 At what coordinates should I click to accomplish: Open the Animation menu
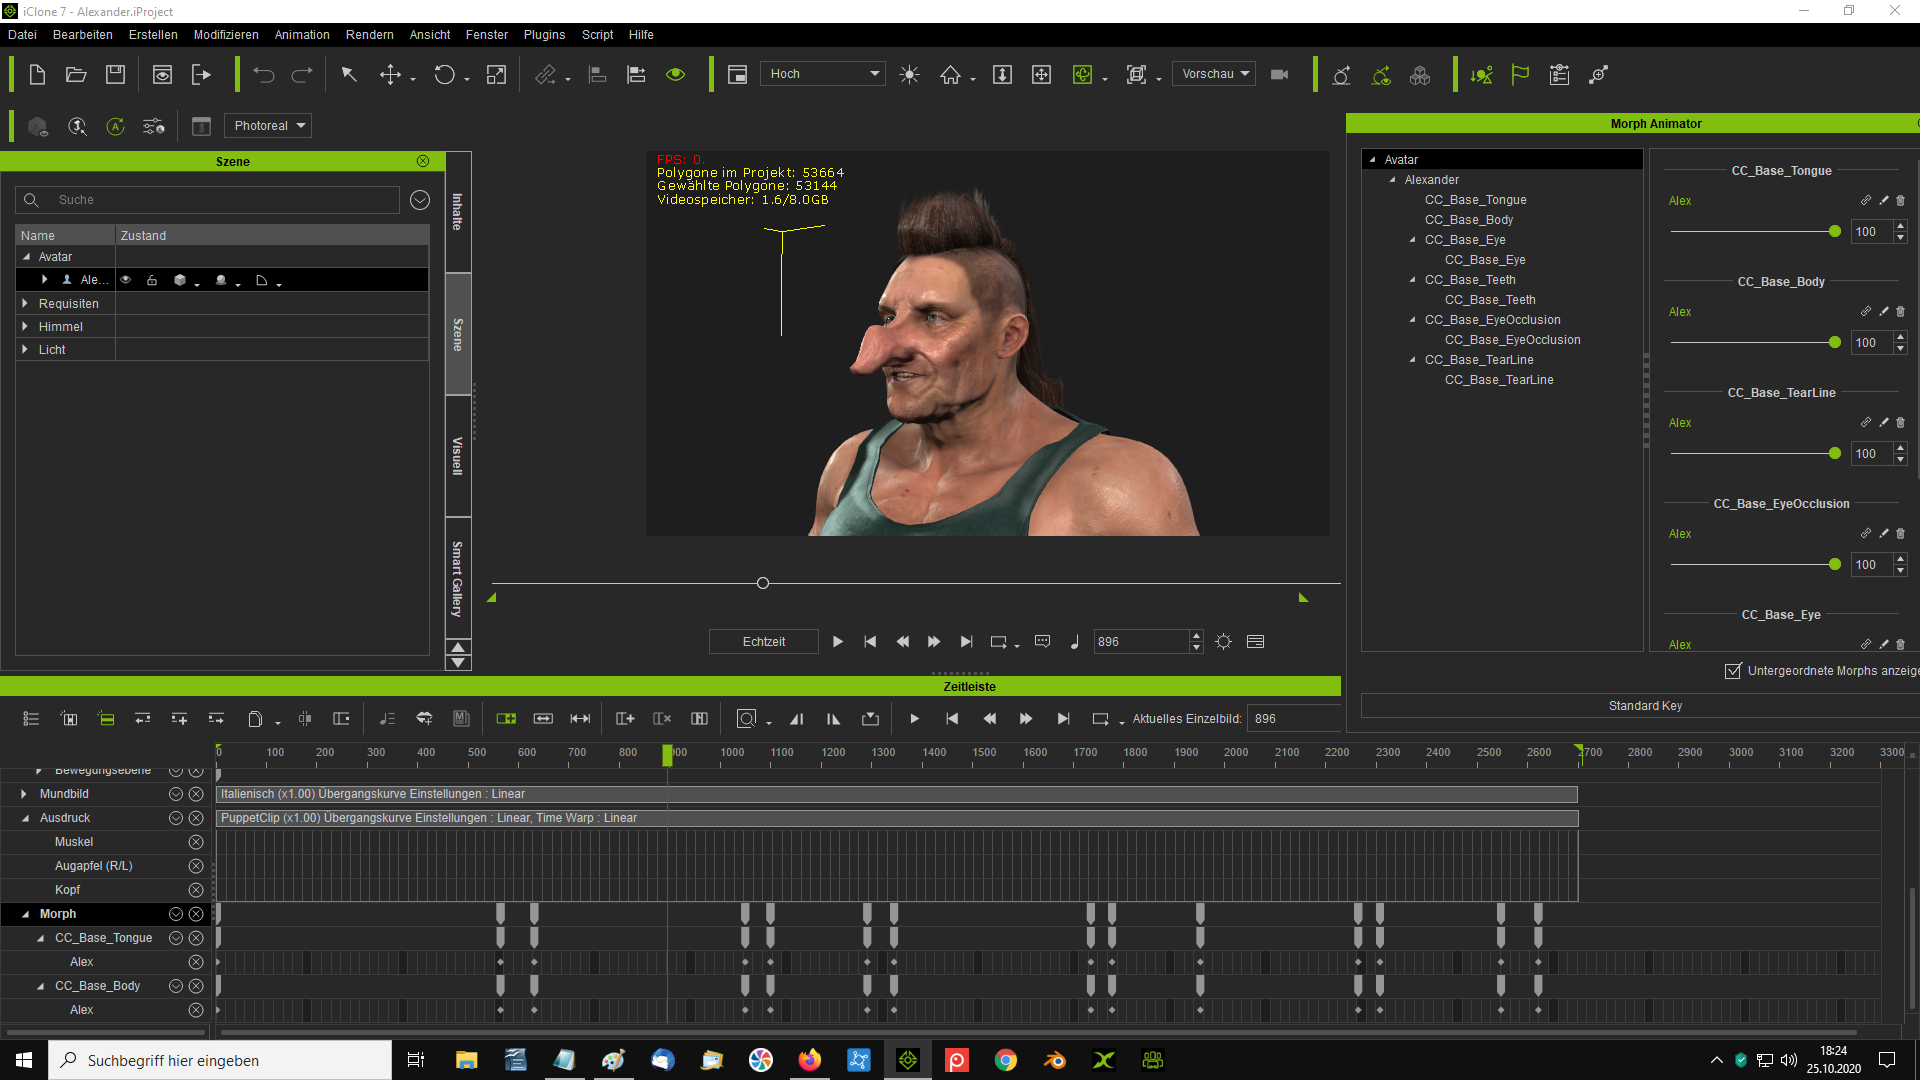tap(302, 35)
